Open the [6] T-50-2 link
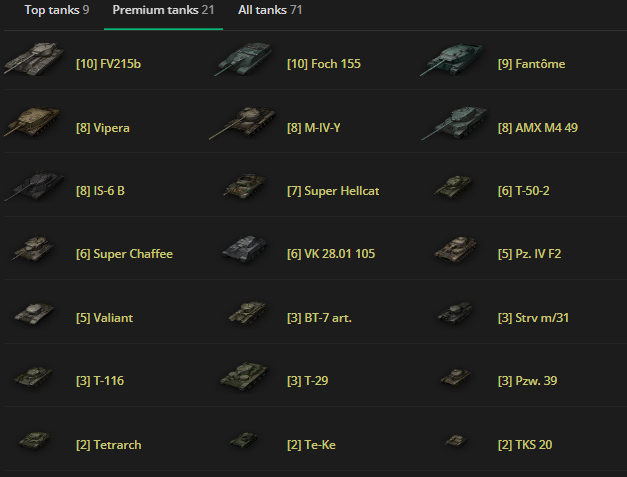The height and width of the screenshot is (477, 627). click(523, 191)
